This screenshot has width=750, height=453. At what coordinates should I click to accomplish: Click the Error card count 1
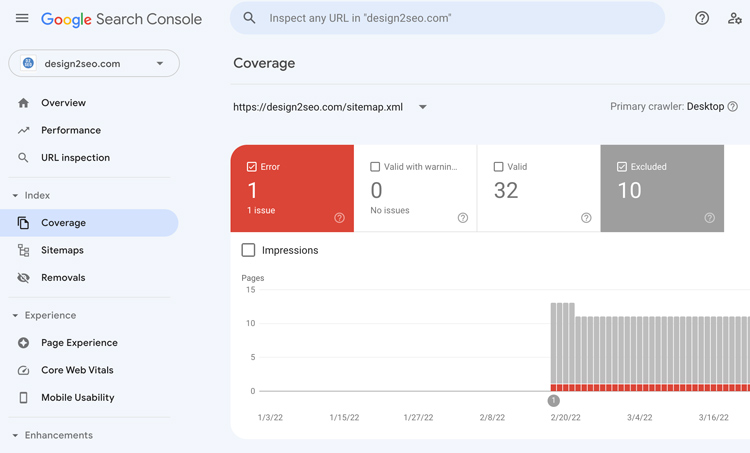(253, 190)
